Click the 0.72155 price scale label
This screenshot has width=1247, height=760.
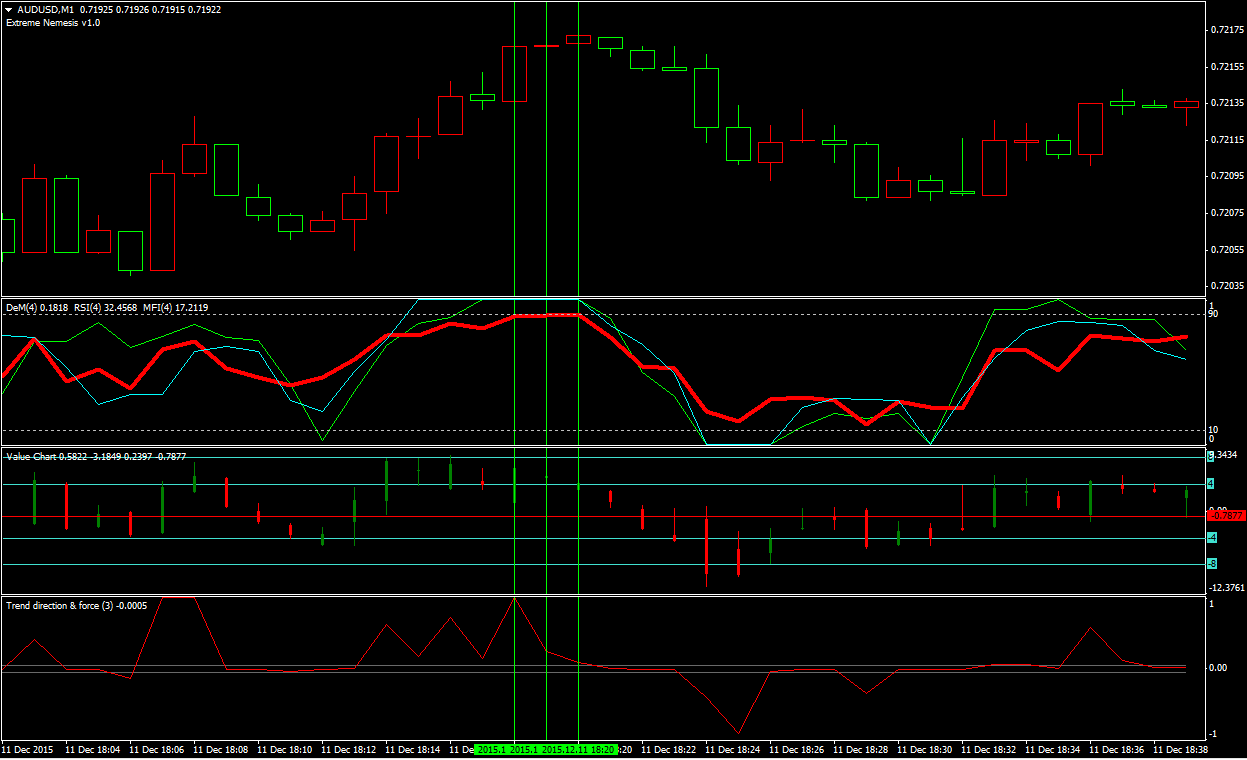[1226, 66]
